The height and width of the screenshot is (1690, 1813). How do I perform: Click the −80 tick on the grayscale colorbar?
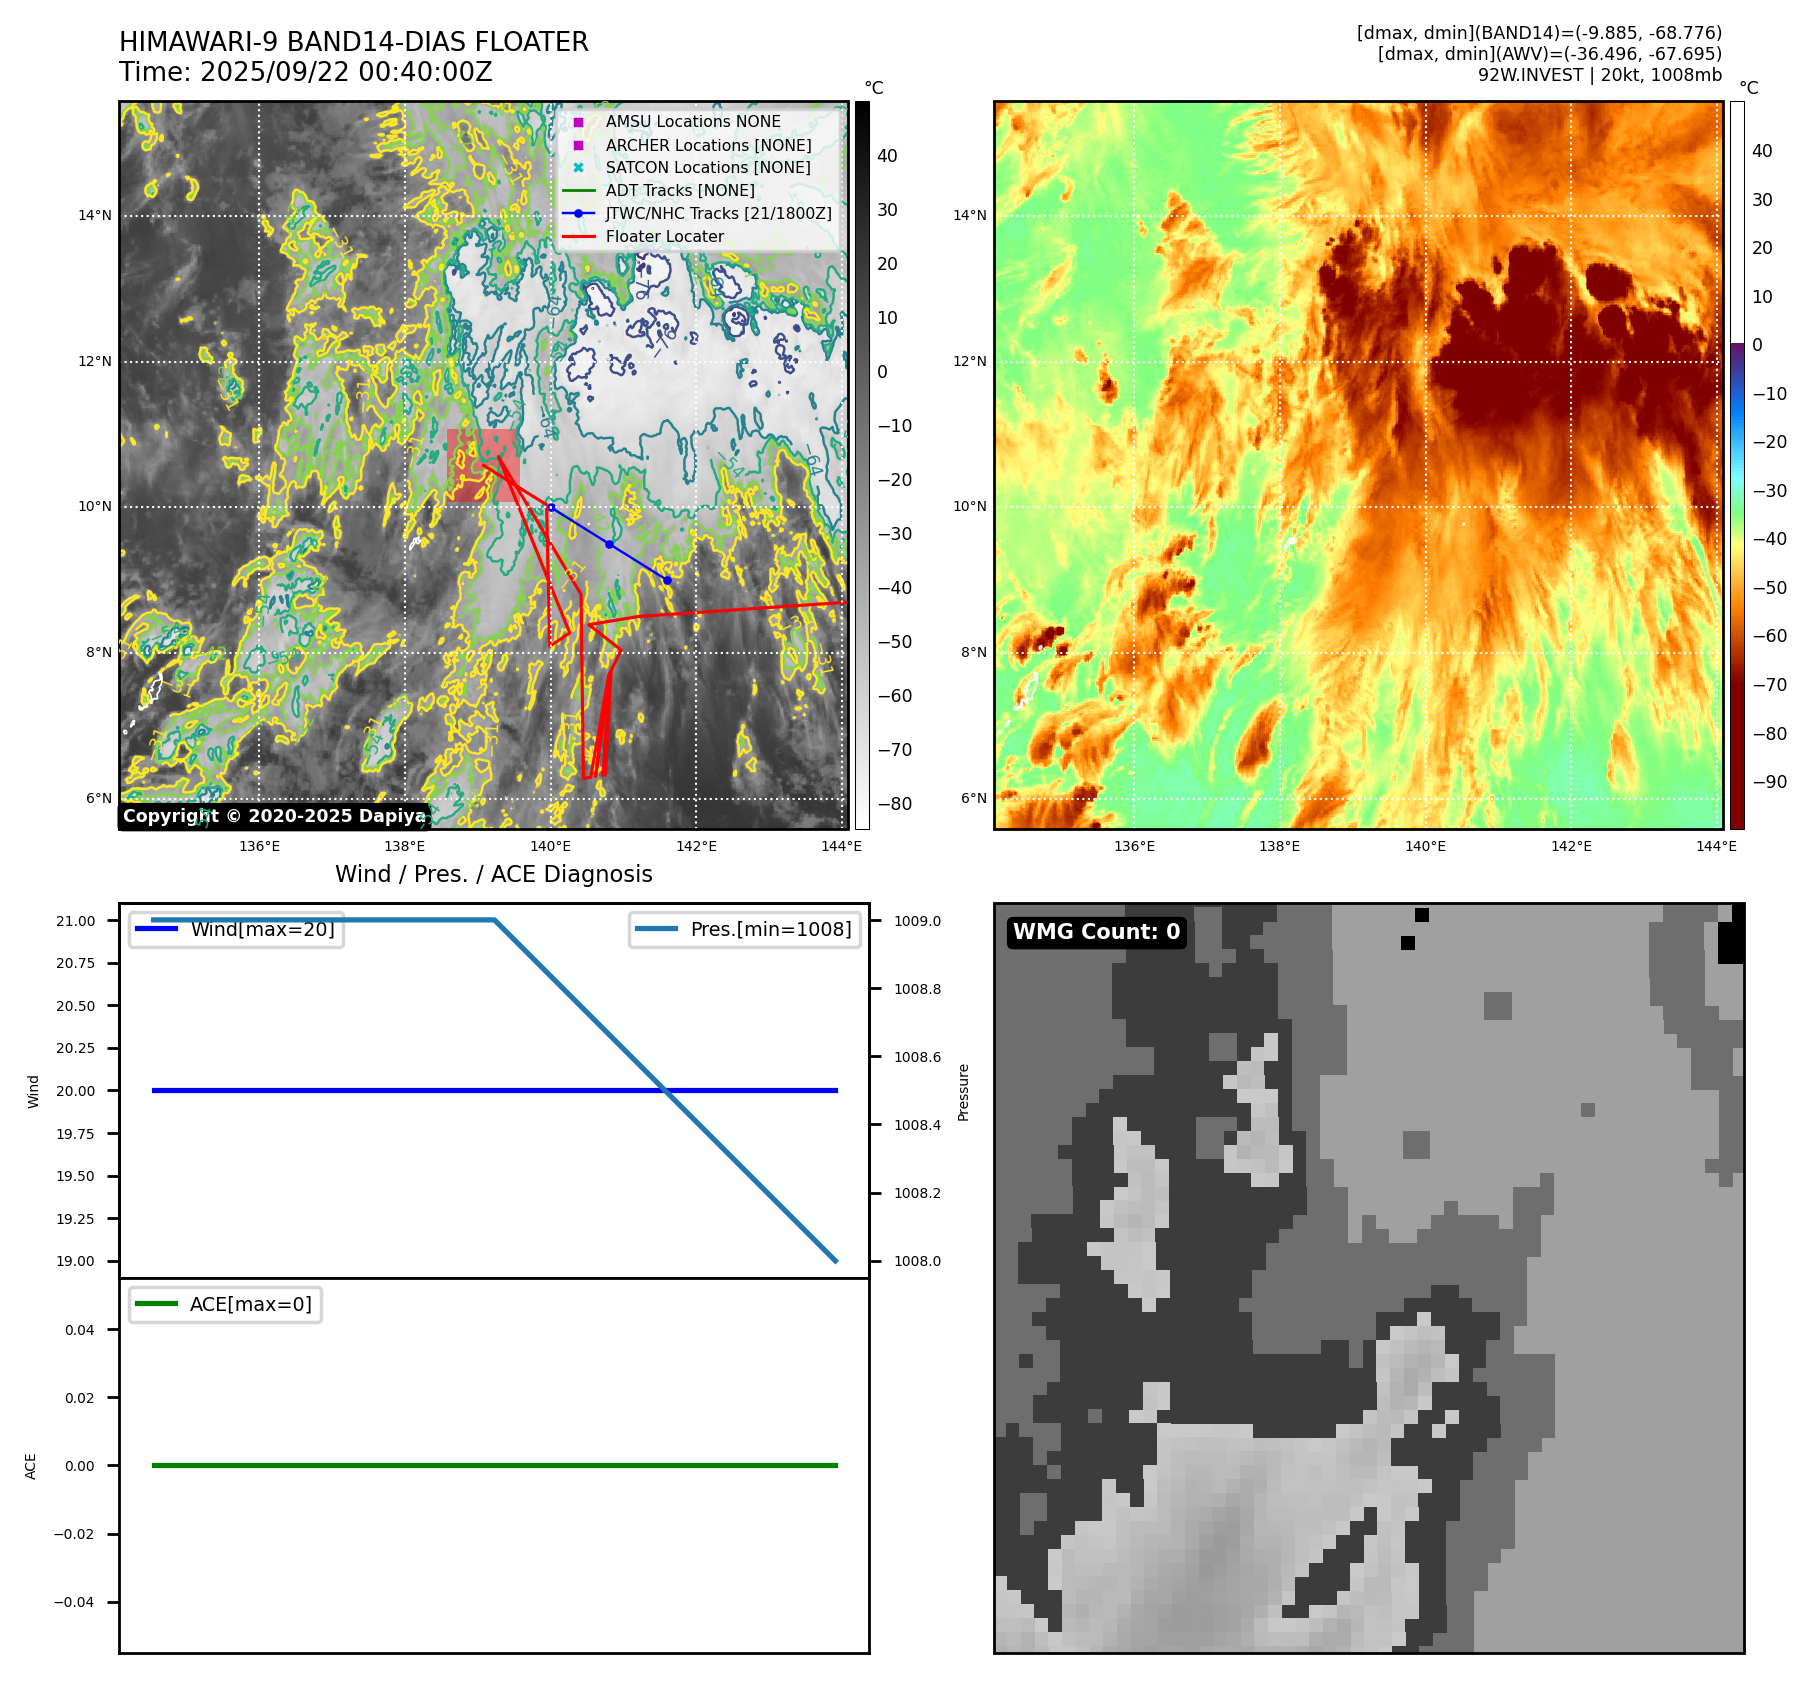(895, 804)
